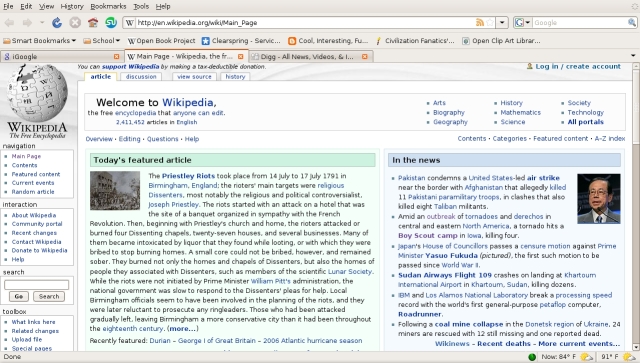Screen dimensions: 640x363
Task: Close the iGoogle tab
Action: click(116, 57)
